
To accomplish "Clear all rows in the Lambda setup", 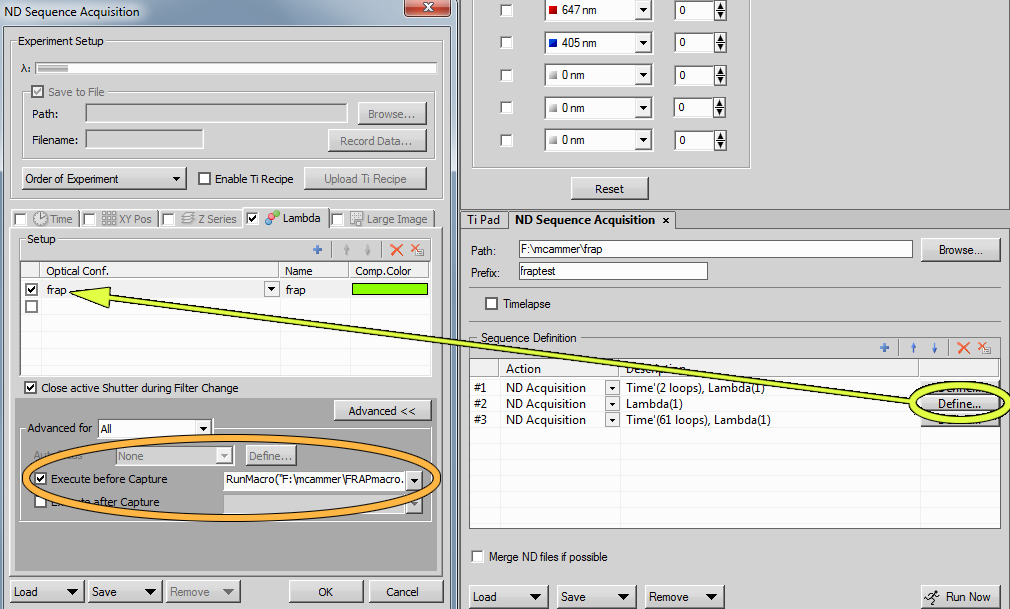I will tap(418, 250).
